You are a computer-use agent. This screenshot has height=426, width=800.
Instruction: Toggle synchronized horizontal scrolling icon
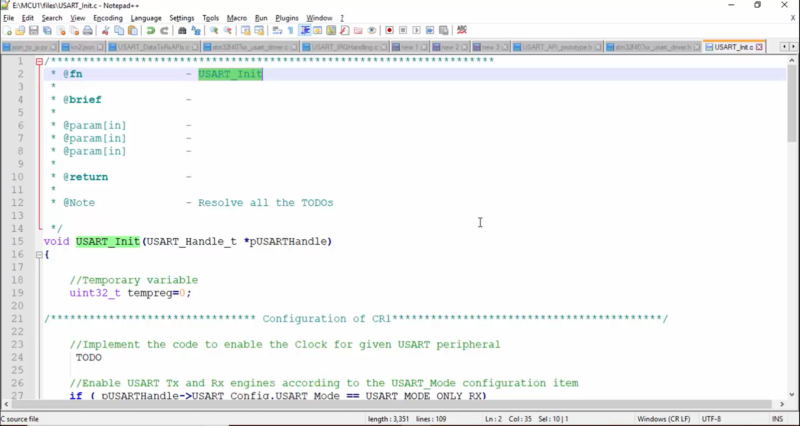(260, 31)
